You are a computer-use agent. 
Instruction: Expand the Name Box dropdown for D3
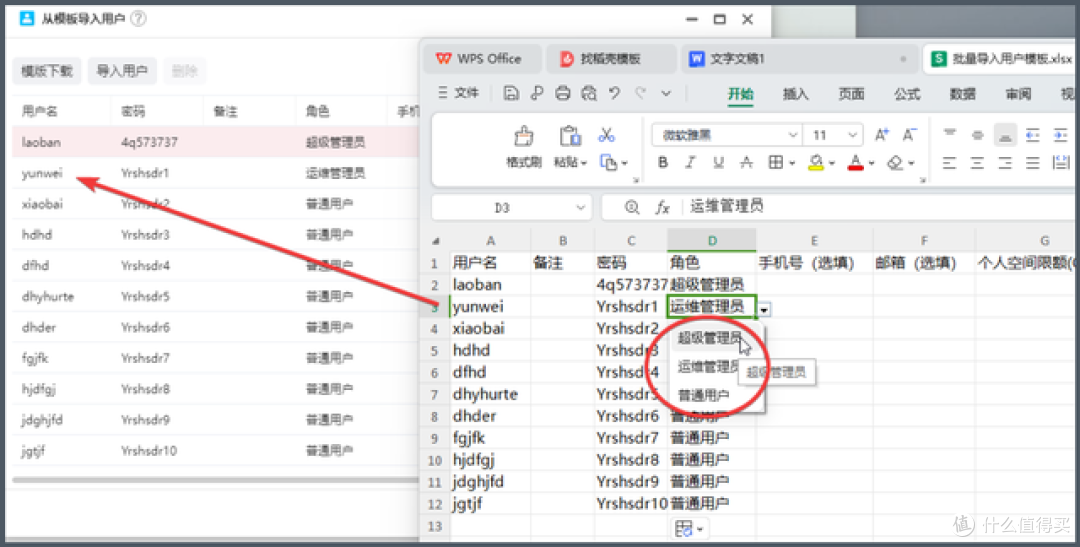tap(580, 207)
